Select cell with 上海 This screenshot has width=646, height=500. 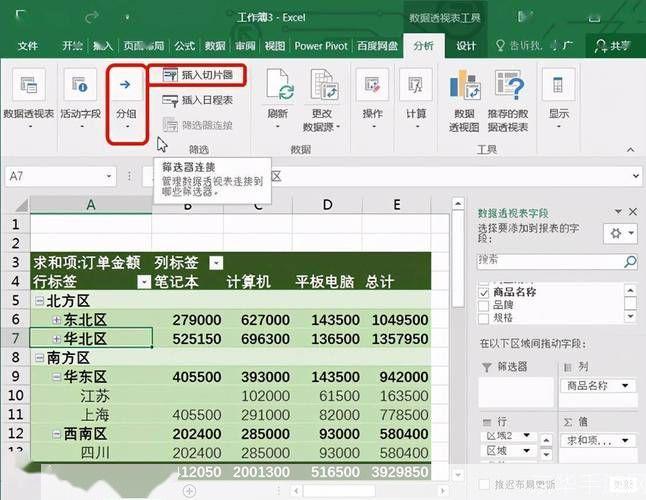coord(91,415)
